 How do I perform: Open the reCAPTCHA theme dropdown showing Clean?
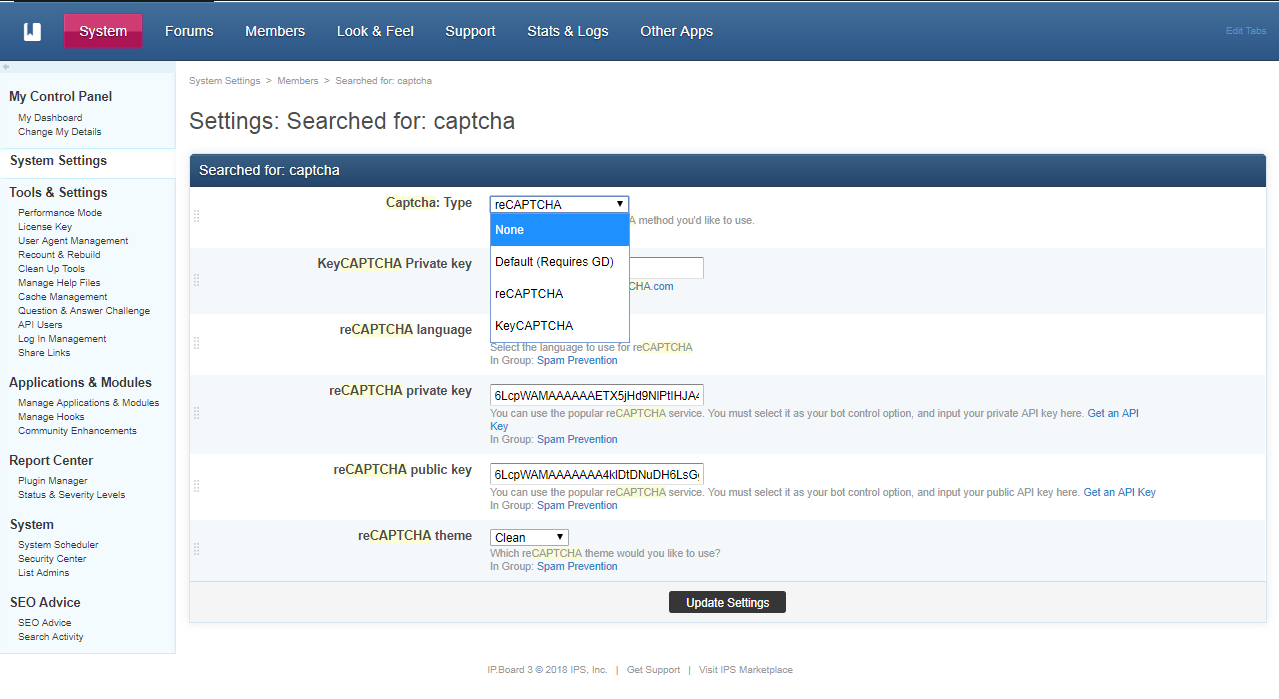point(529,537)
